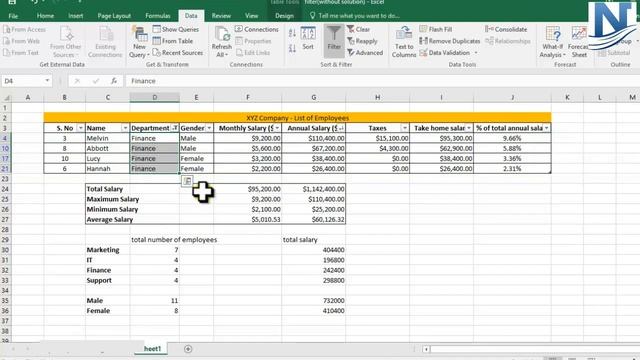Open the Sort dialog button
This screenshot has width=640, height=360.
(308, 38)
